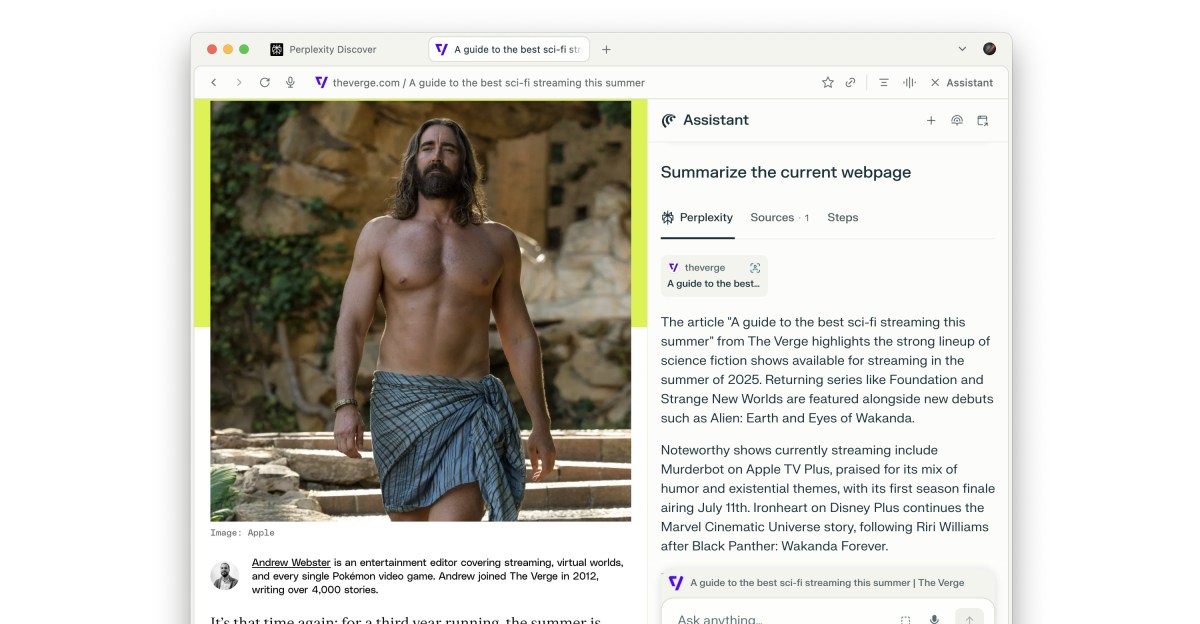Image resolution: width=1200 pixels, height=624 pixels.
Task: Open Assistant in a separate window
Action: (x=982, y=120)
